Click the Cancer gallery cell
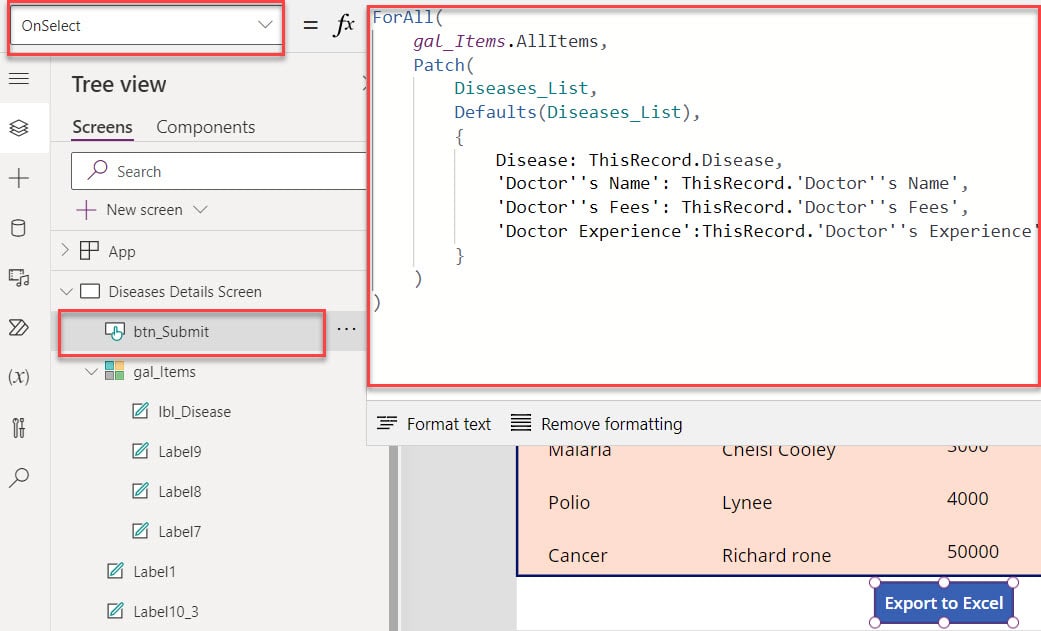Viewport: 1041px width, 631px height. tap(578, 555)
